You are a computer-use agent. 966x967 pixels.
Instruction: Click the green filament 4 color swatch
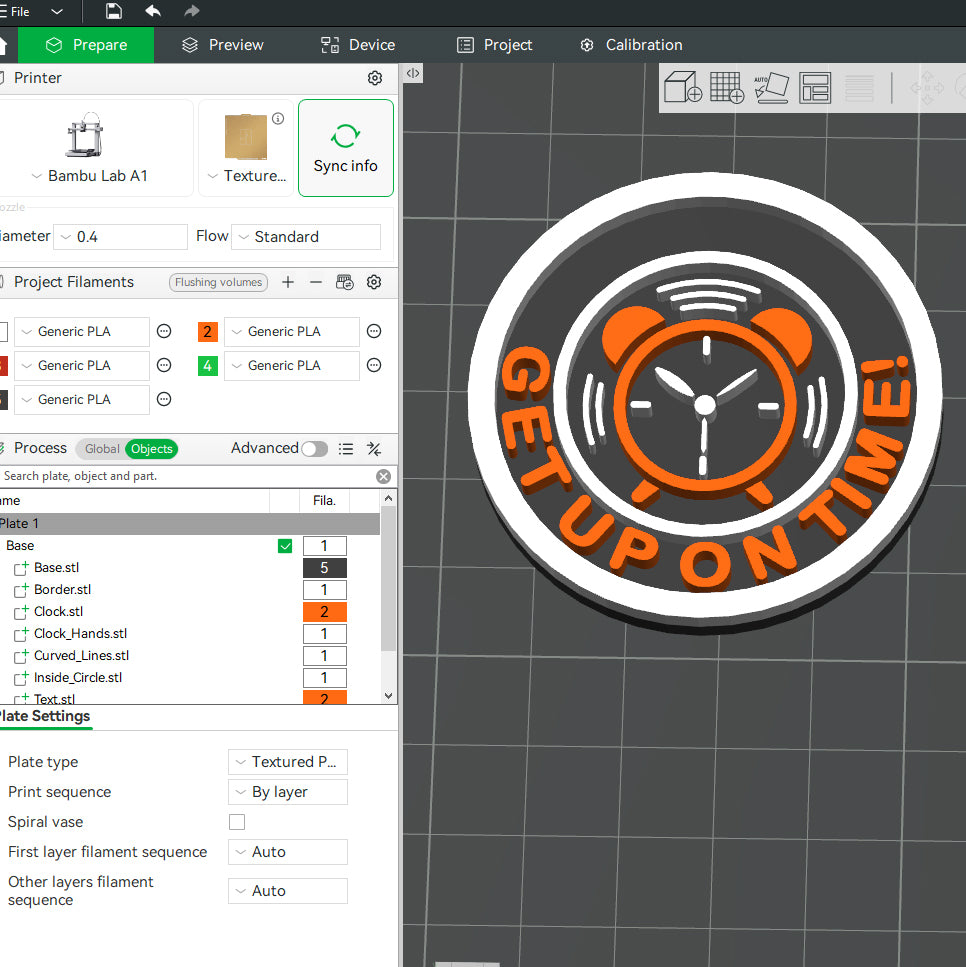[208, 366]
